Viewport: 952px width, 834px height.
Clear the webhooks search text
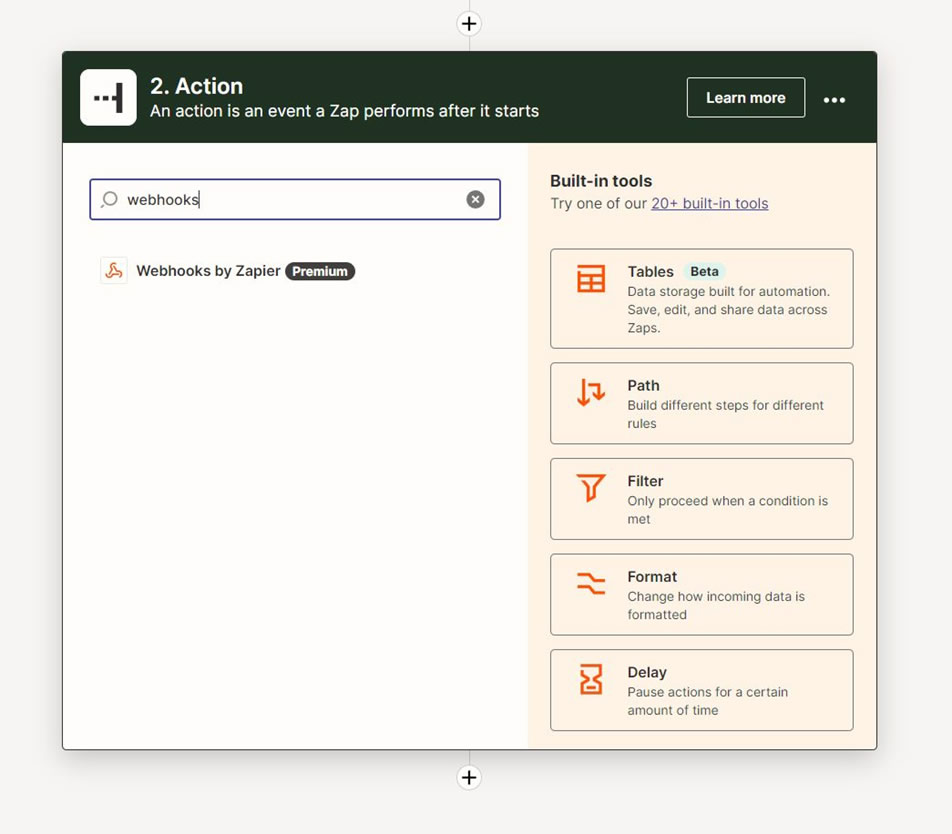point(475,199)
